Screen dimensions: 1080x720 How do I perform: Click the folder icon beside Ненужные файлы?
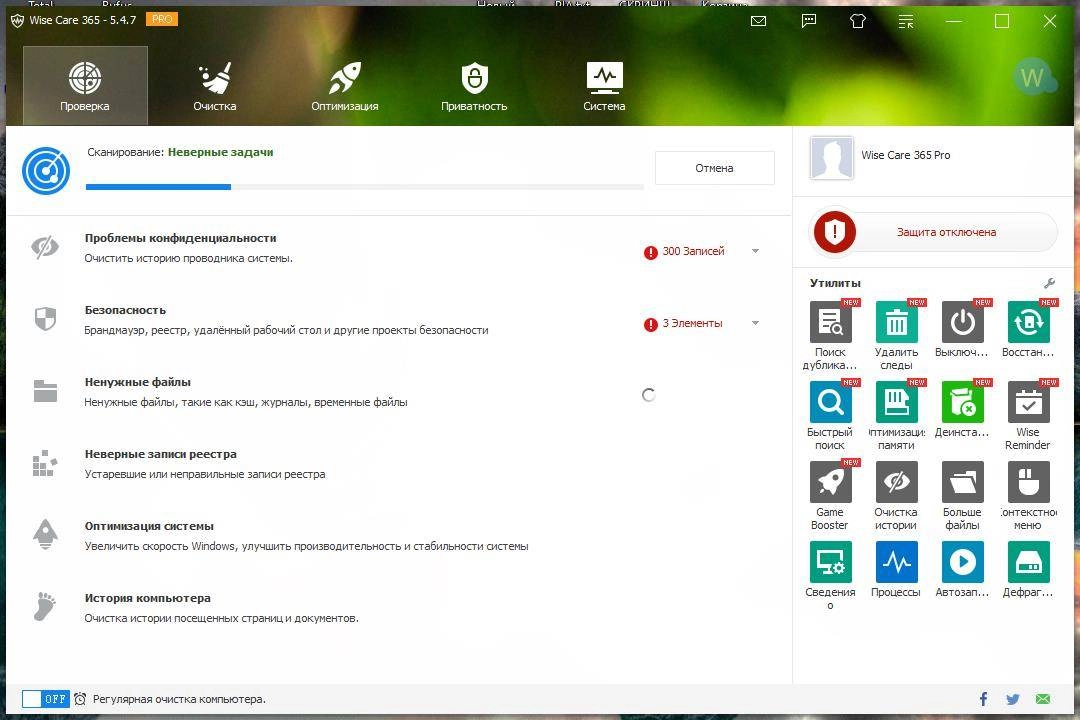click(45, 390)
